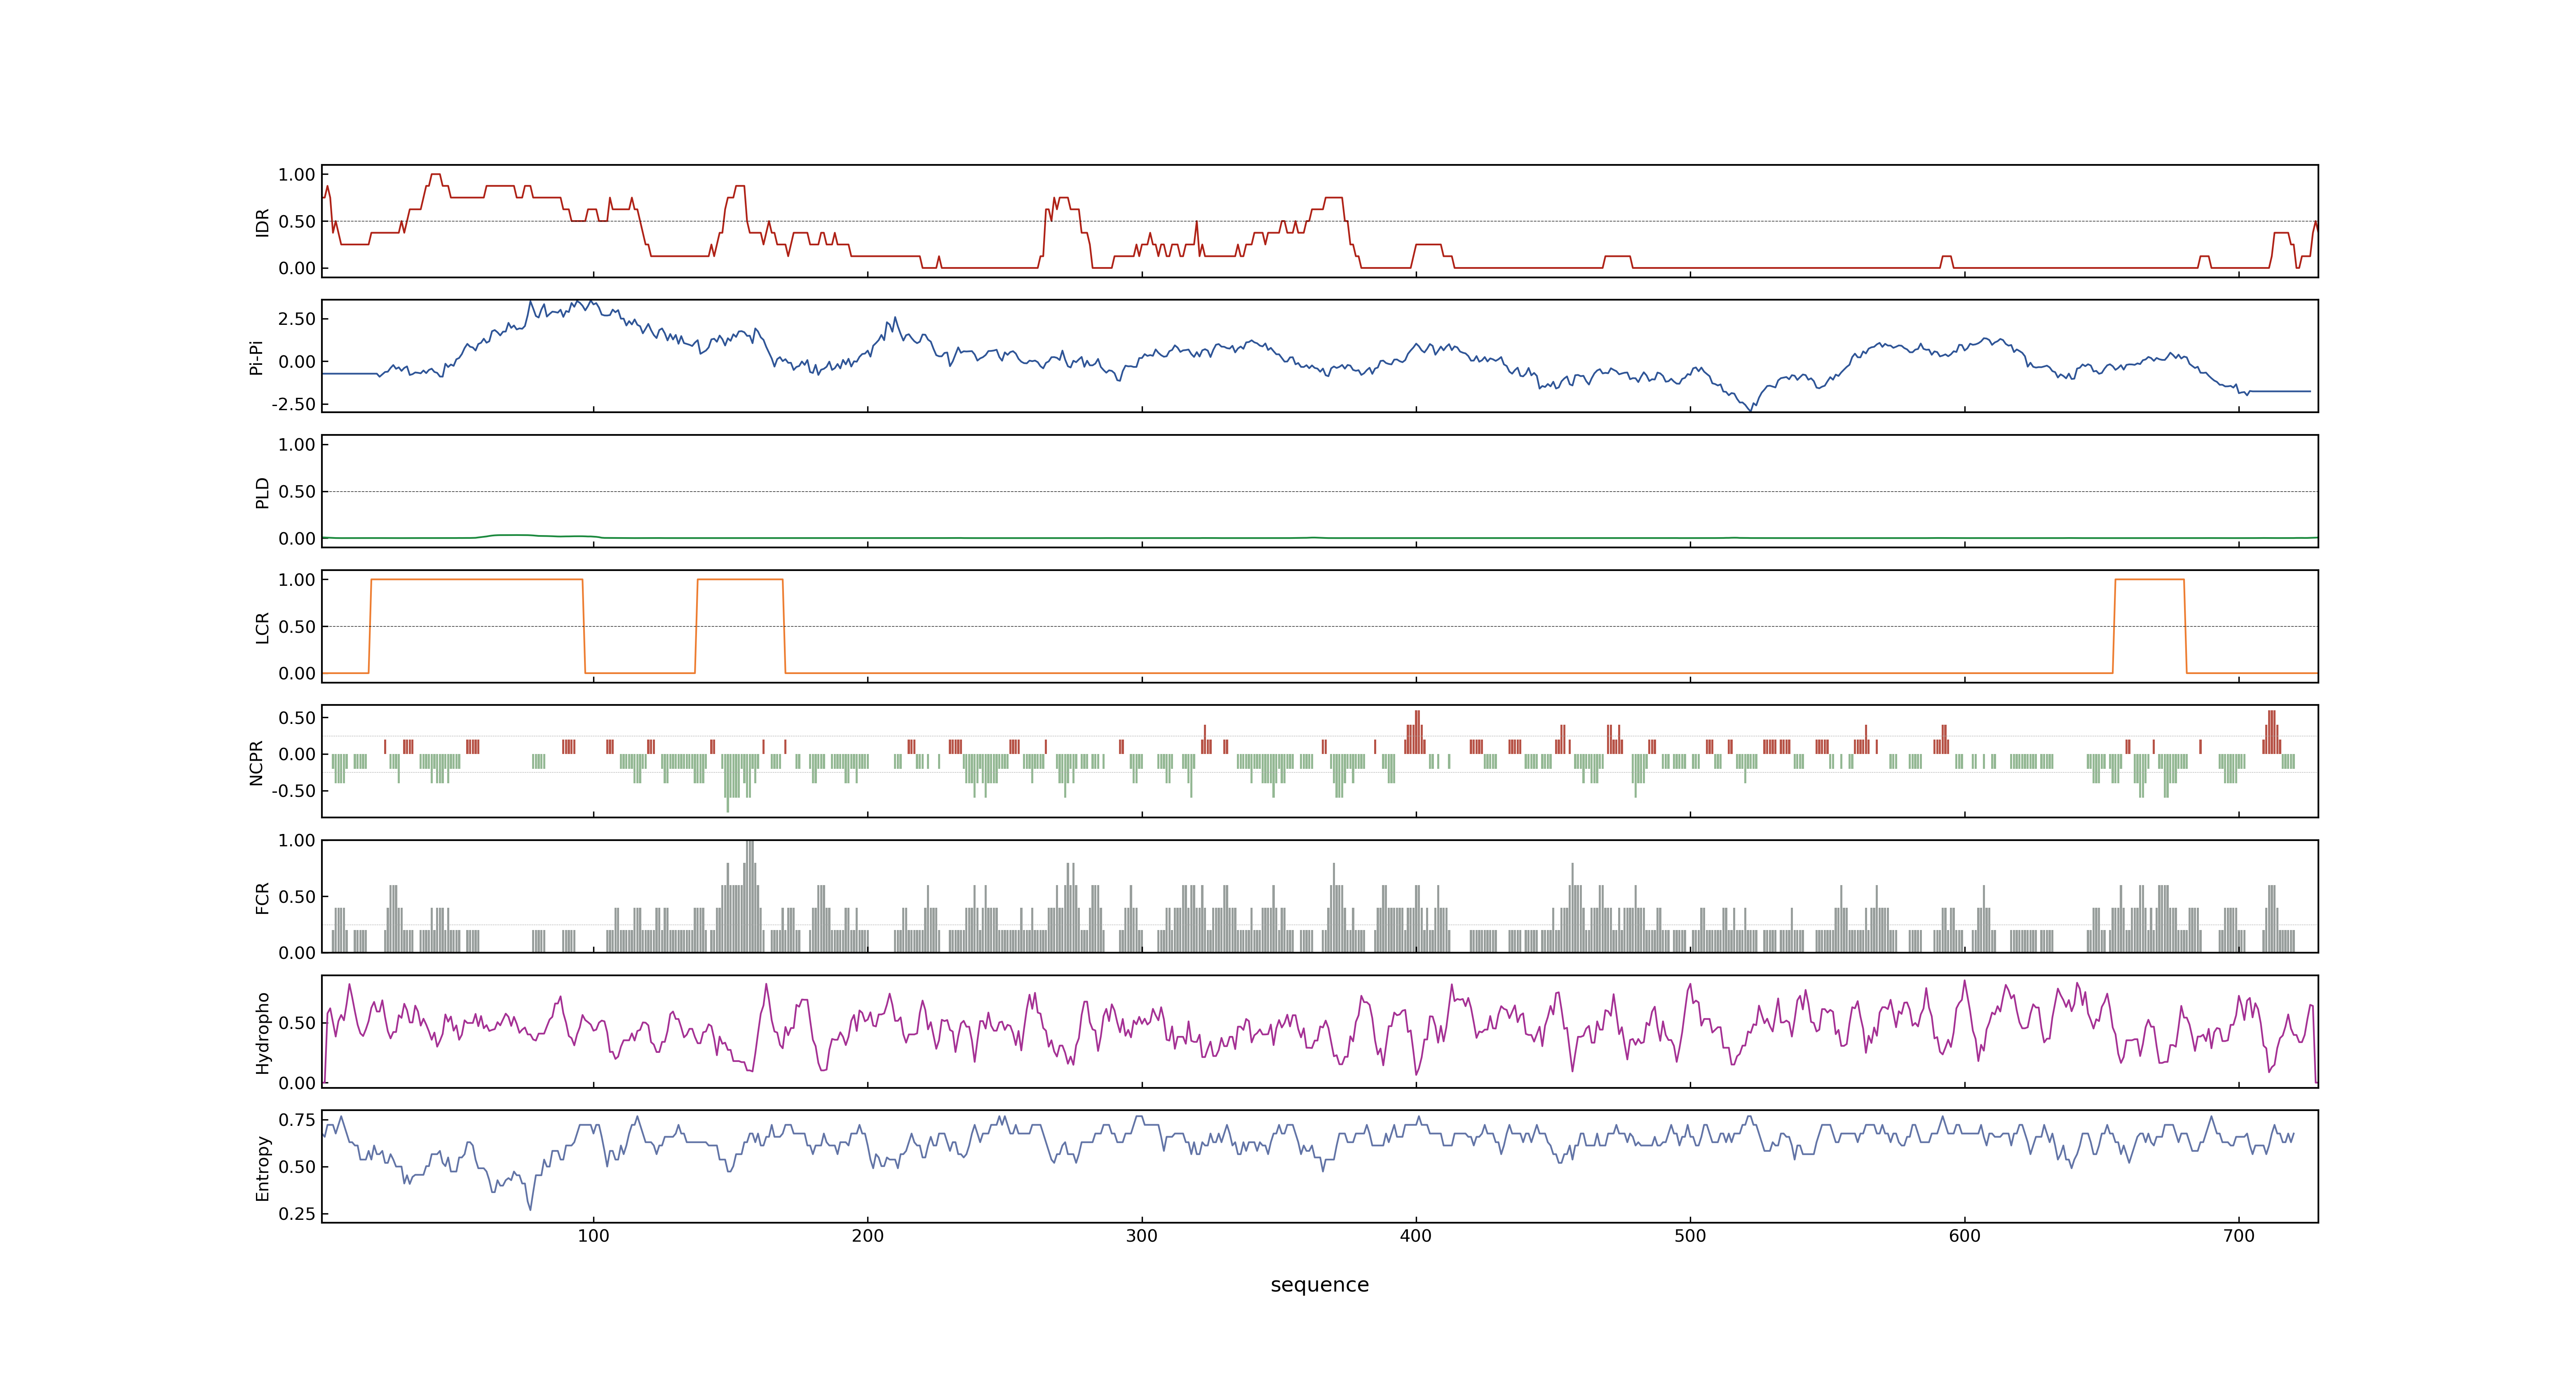Click the '0.50' tick on NCPR axis
The image size is (2576, 1374).
(x=297, y=718)
